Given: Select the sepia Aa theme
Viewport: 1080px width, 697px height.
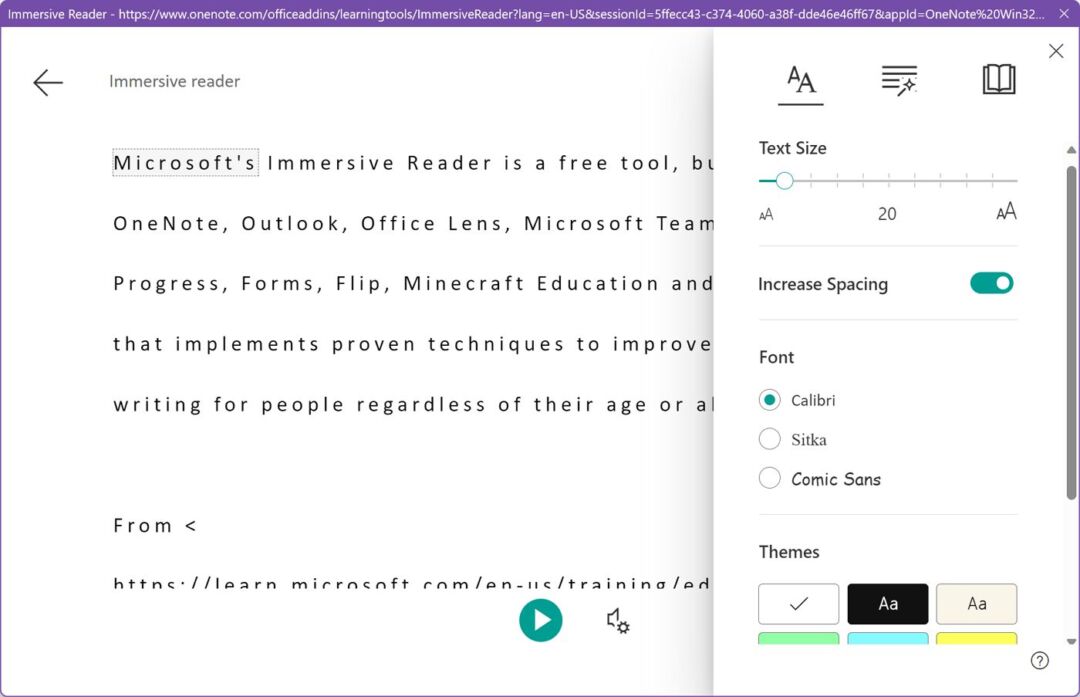Looking at the screenshot, I should pyautogui.click(x=976, y=603).
